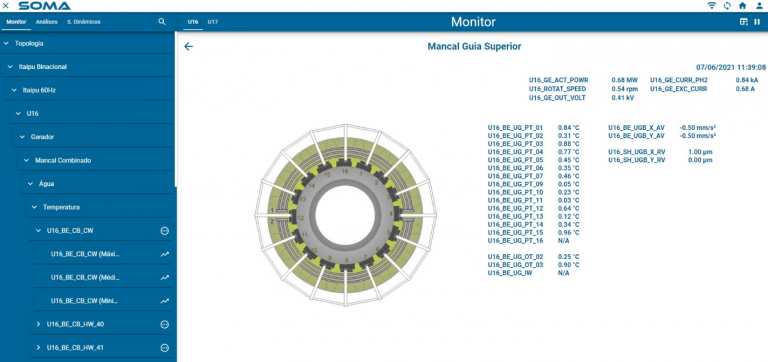Open options circle for U16_BE_CB_HW_40

tap(165, 324)
